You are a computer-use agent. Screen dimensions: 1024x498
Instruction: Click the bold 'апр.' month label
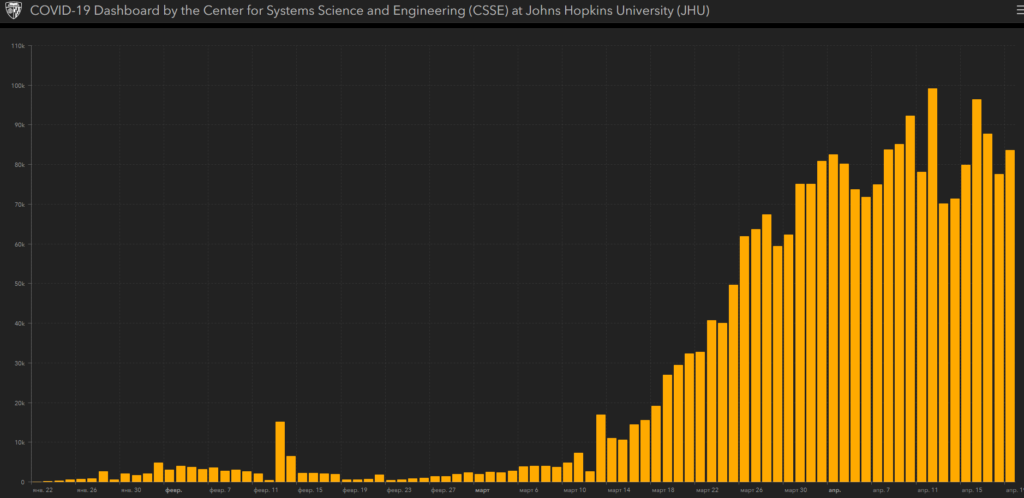click(x=834, y=490)
